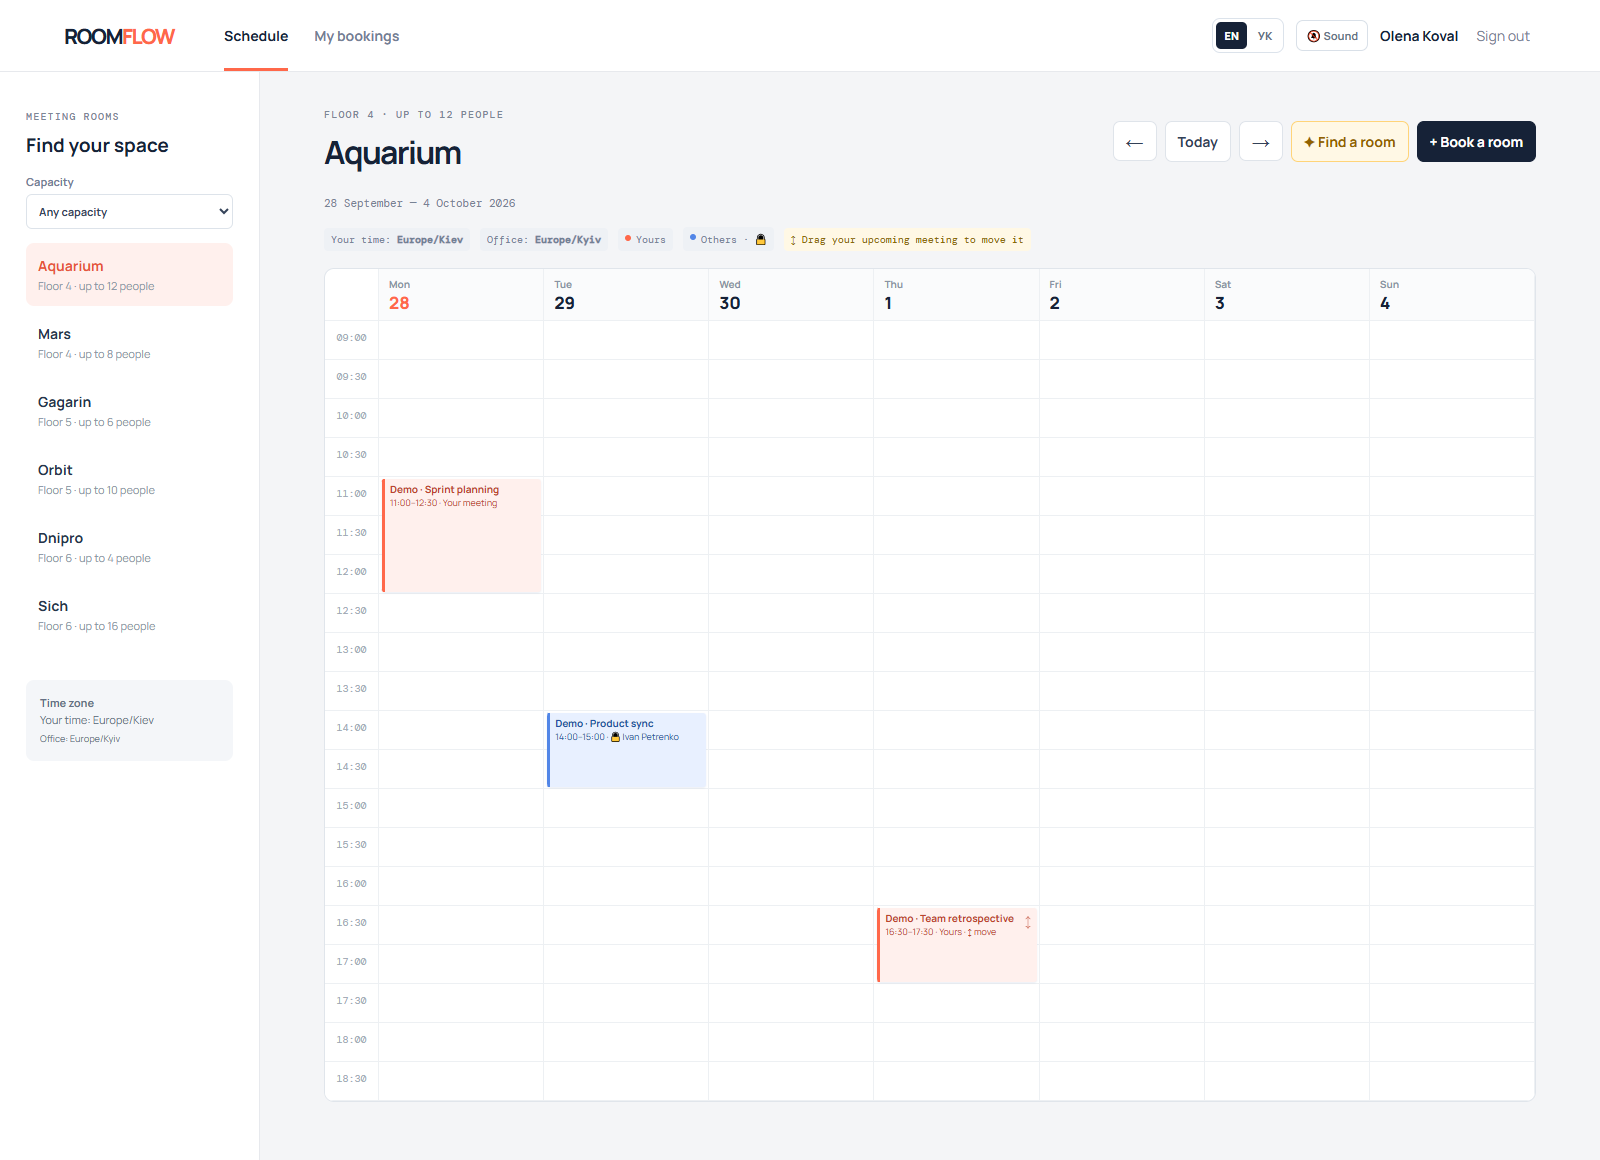The width and height of the screenshot is (1600, 1160).
Task: Click Fri 2 day header
Action: [x=1122, y=295]
